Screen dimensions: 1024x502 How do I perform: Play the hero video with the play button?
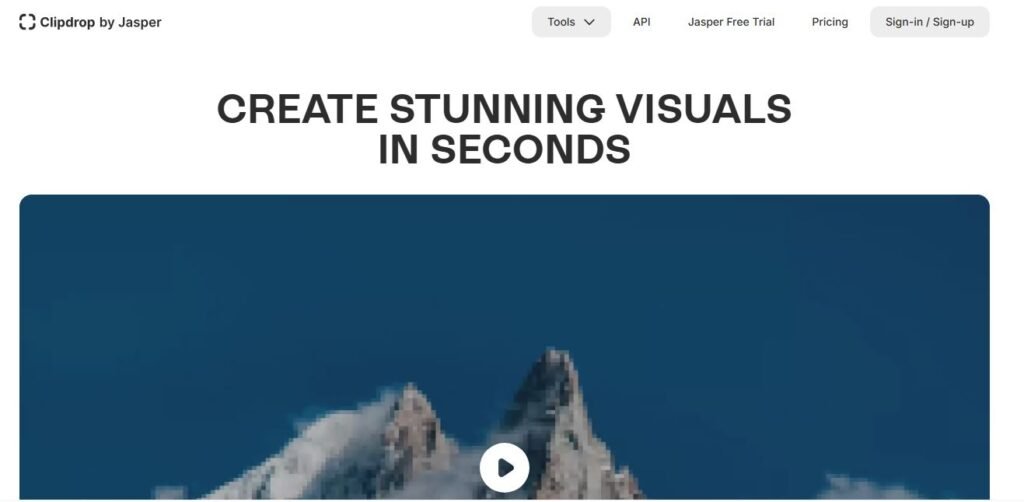(x=504, y=467)
